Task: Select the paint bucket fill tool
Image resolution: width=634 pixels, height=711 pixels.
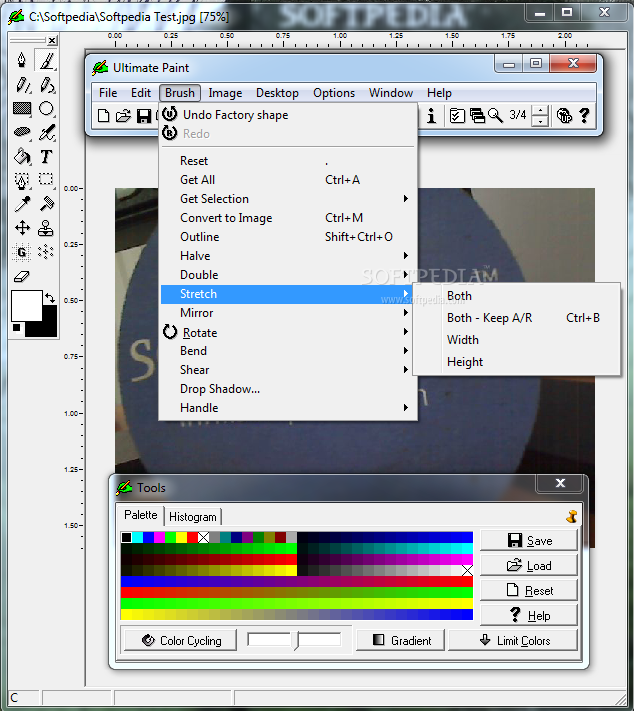Action: click(22, 156)
